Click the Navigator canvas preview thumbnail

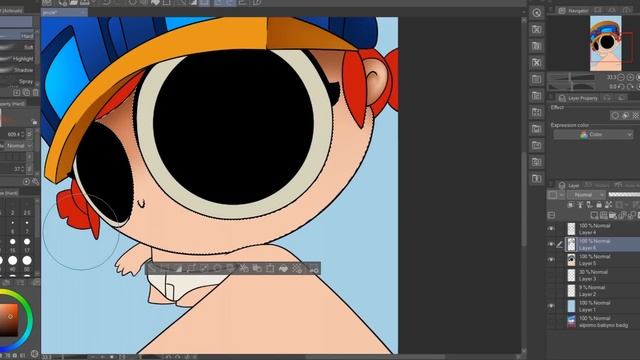click(x=606, y=43)
